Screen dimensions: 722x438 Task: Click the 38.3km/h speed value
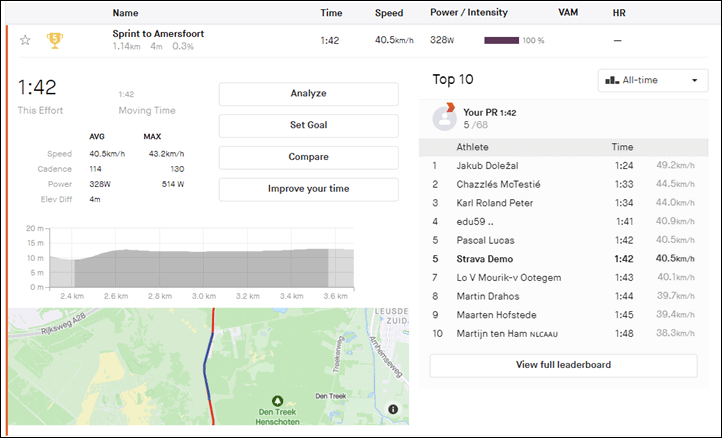pyautogui.click(x=675, y=333)
